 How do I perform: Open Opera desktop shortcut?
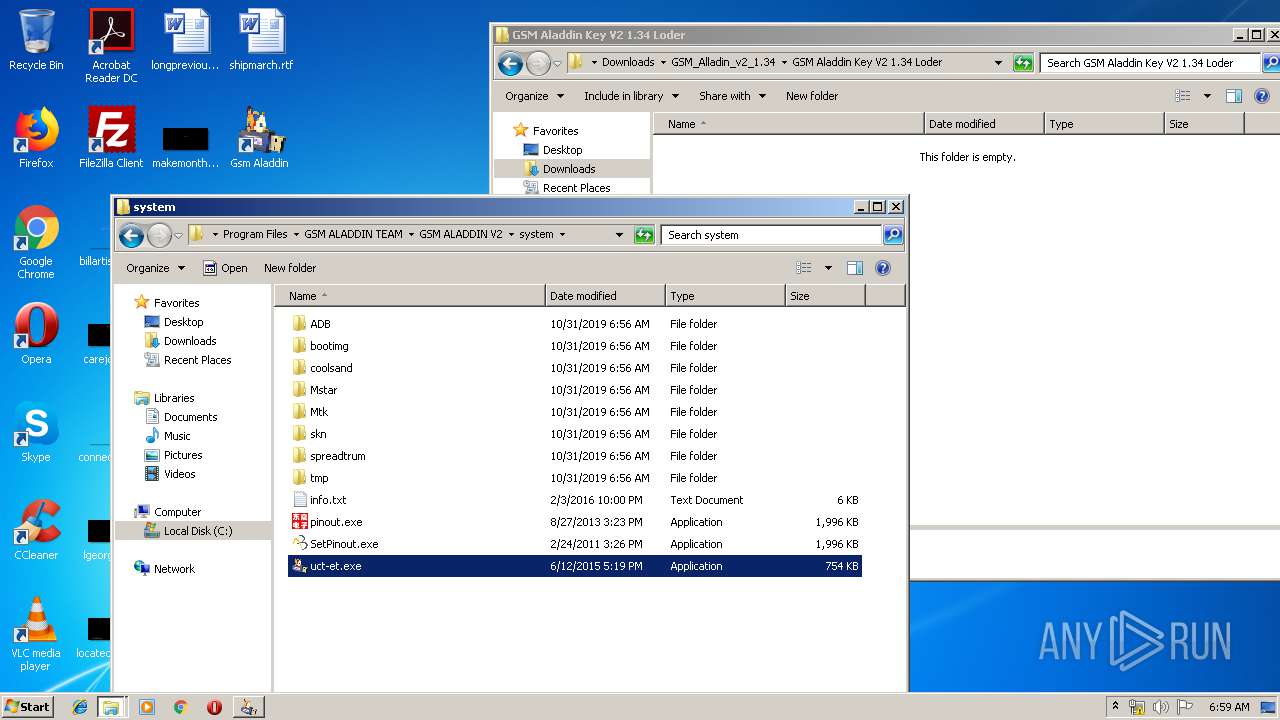pos(36,334)
